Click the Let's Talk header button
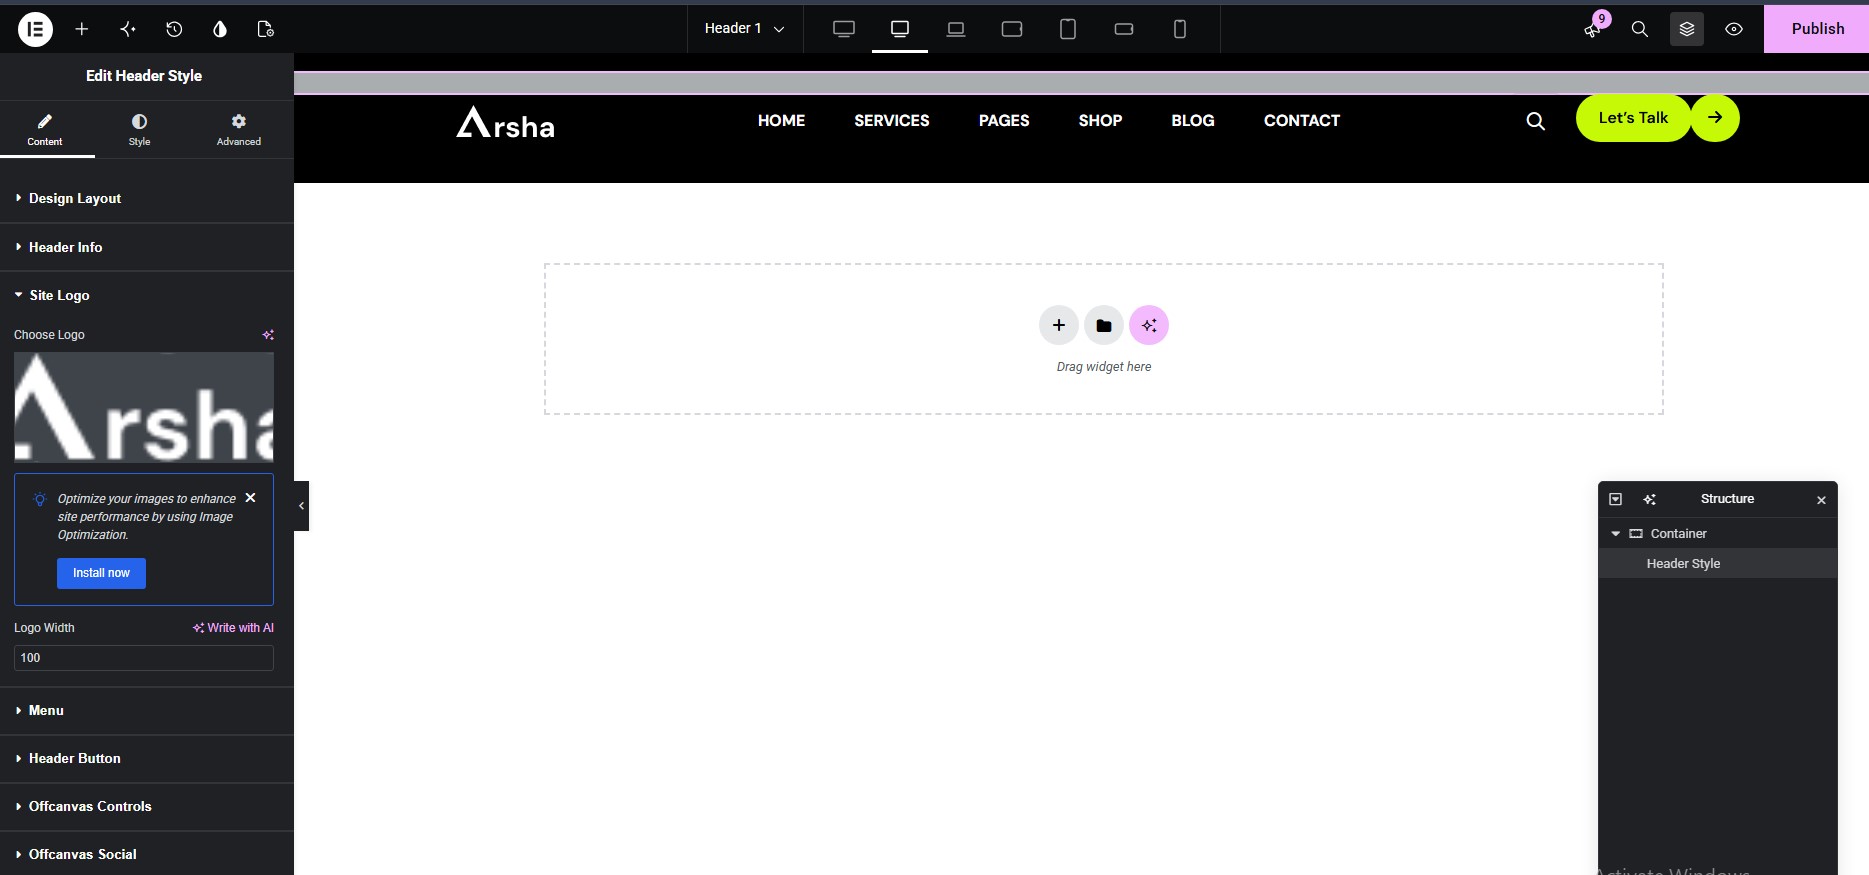Image resolution: width=1869 pixels, height=875 pixels. [1633, 118]
